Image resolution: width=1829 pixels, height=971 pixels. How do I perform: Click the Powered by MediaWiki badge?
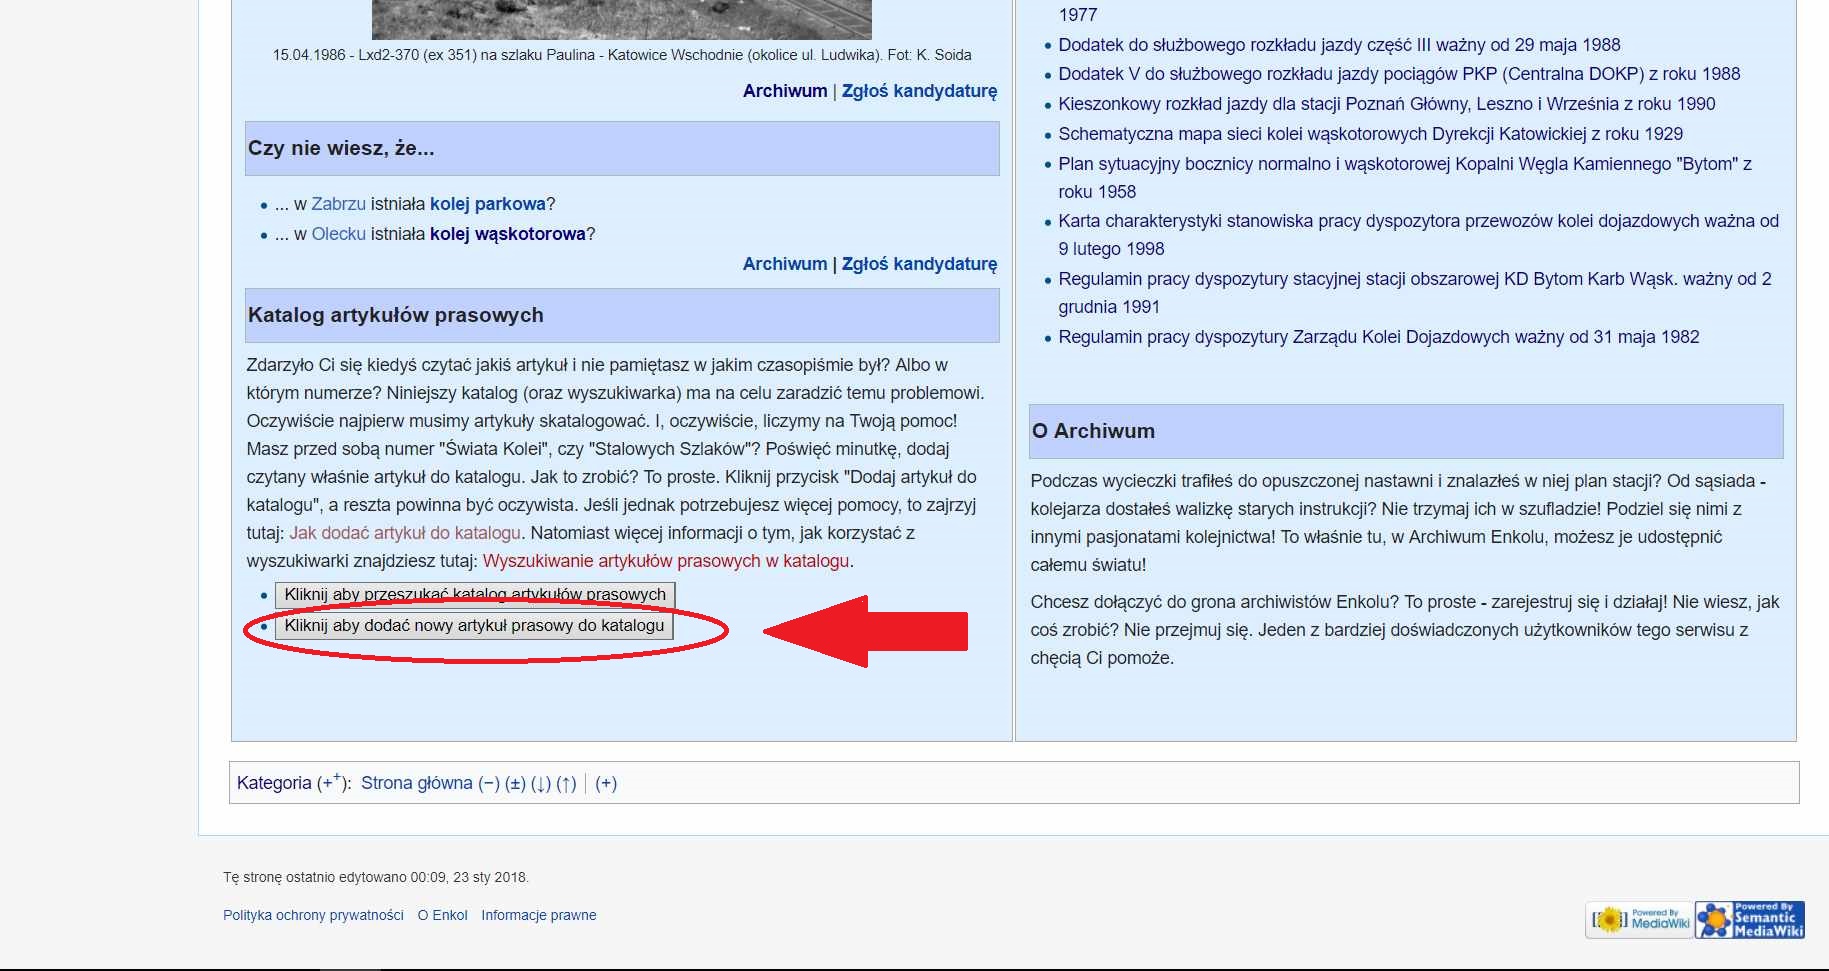click(x=1639, y=919)
